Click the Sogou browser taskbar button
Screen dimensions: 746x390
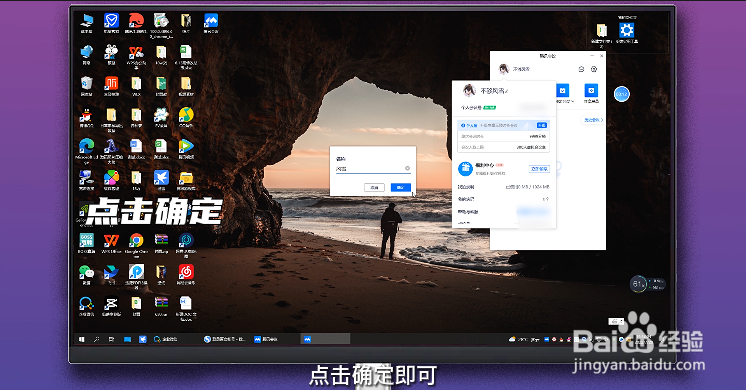click(x=224, y=339)
